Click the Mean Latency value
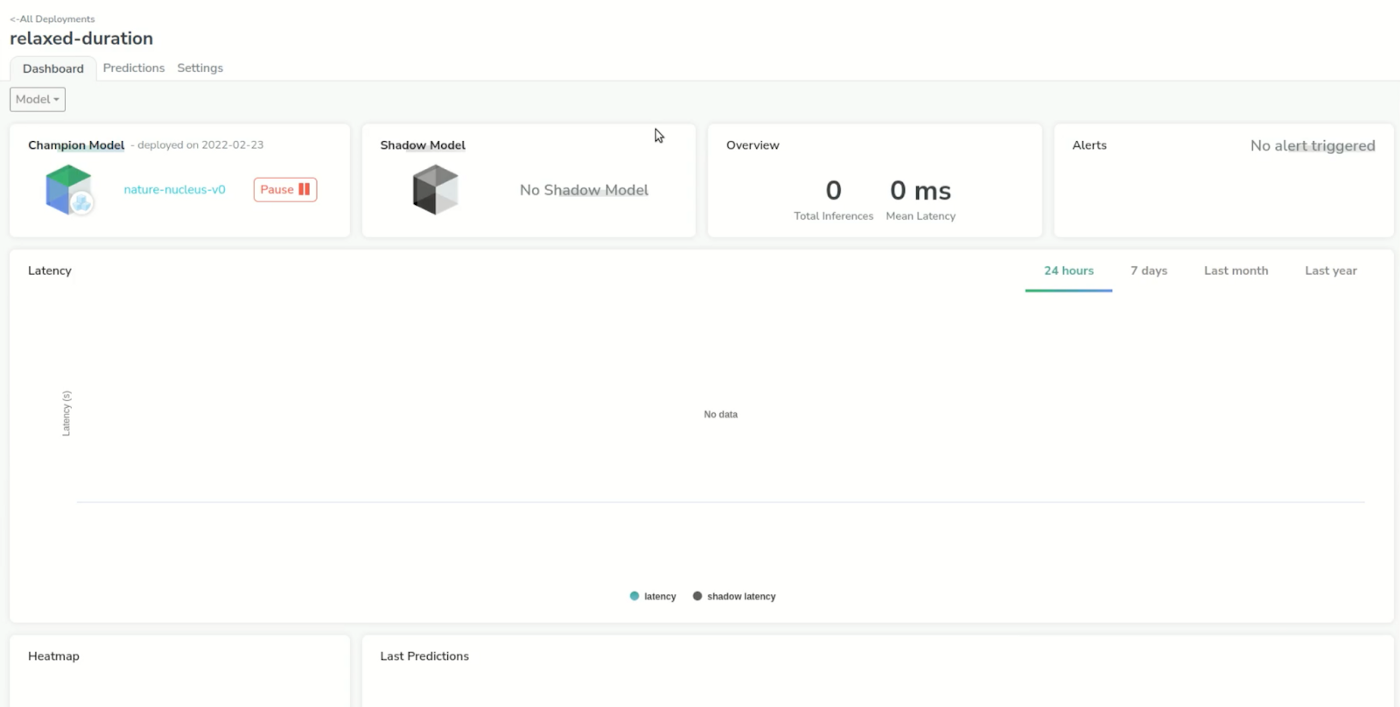This screenshot has width=1400, height=707. 921,190
